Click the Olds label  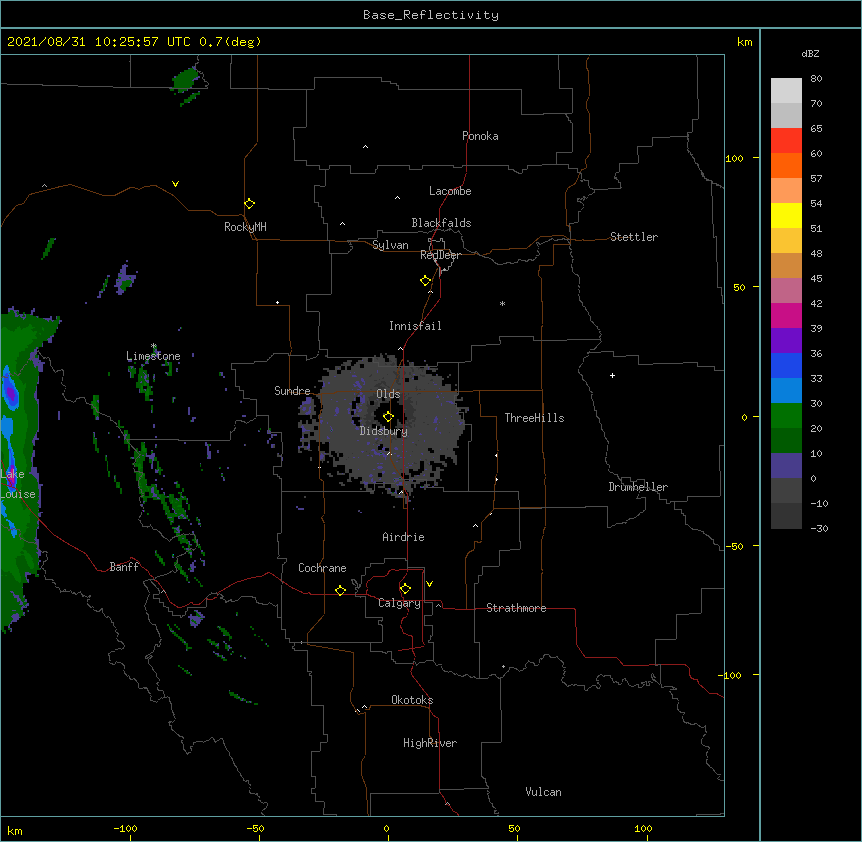point(388,394)
